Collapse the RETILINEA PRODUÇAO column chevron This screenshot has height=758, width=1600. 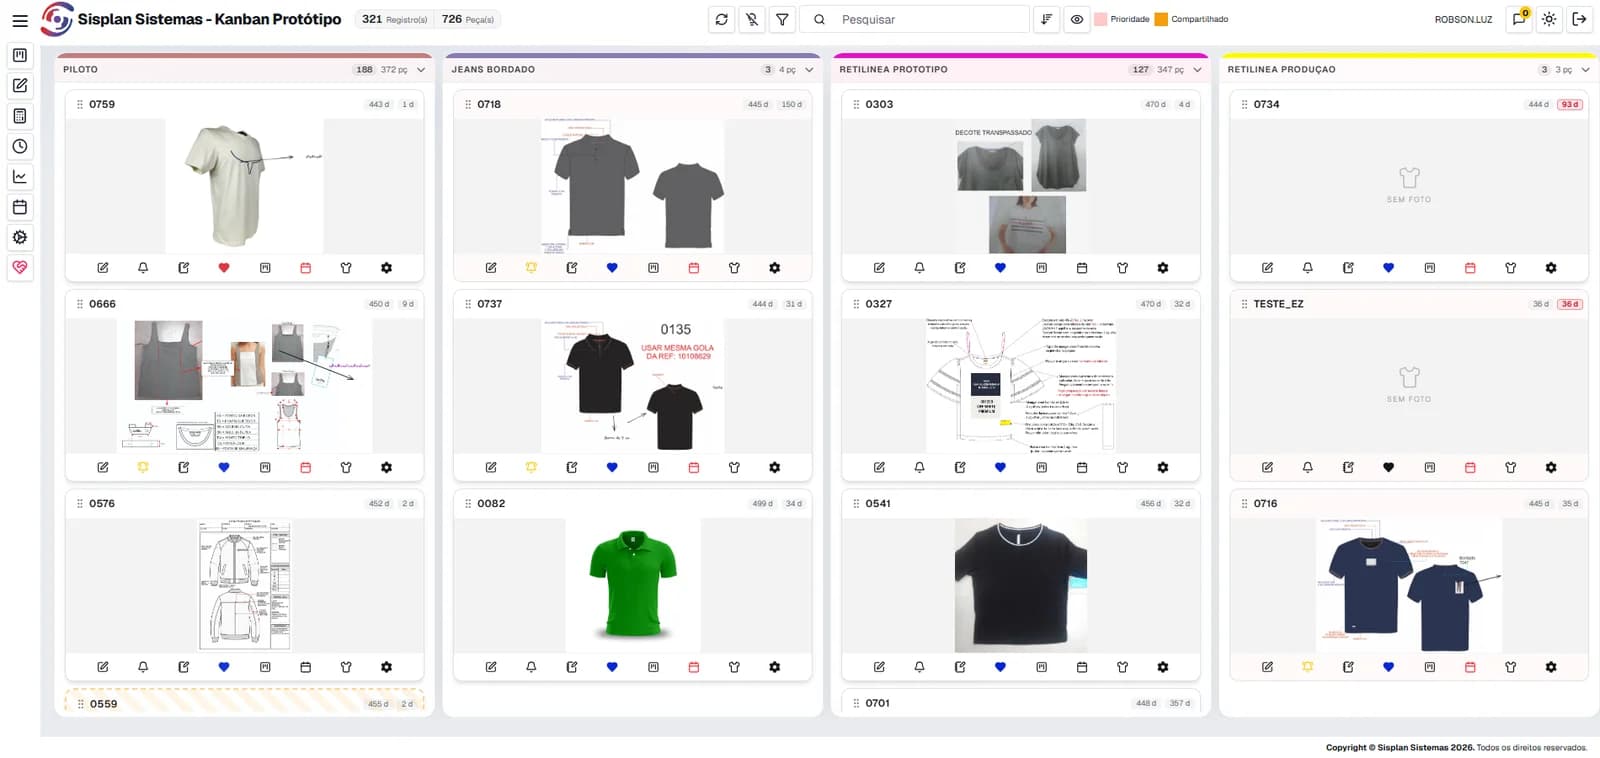coord(1585,70)
